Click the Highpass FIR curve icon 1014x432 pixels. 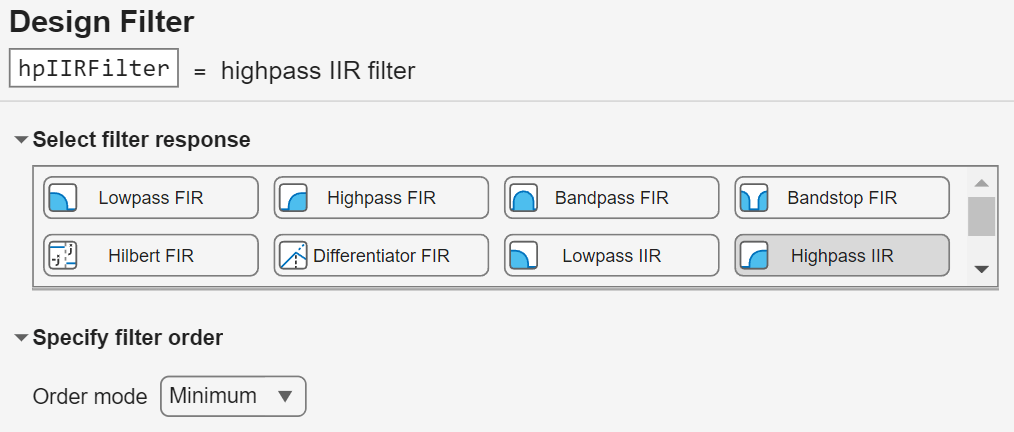click(x=291, y=198)
